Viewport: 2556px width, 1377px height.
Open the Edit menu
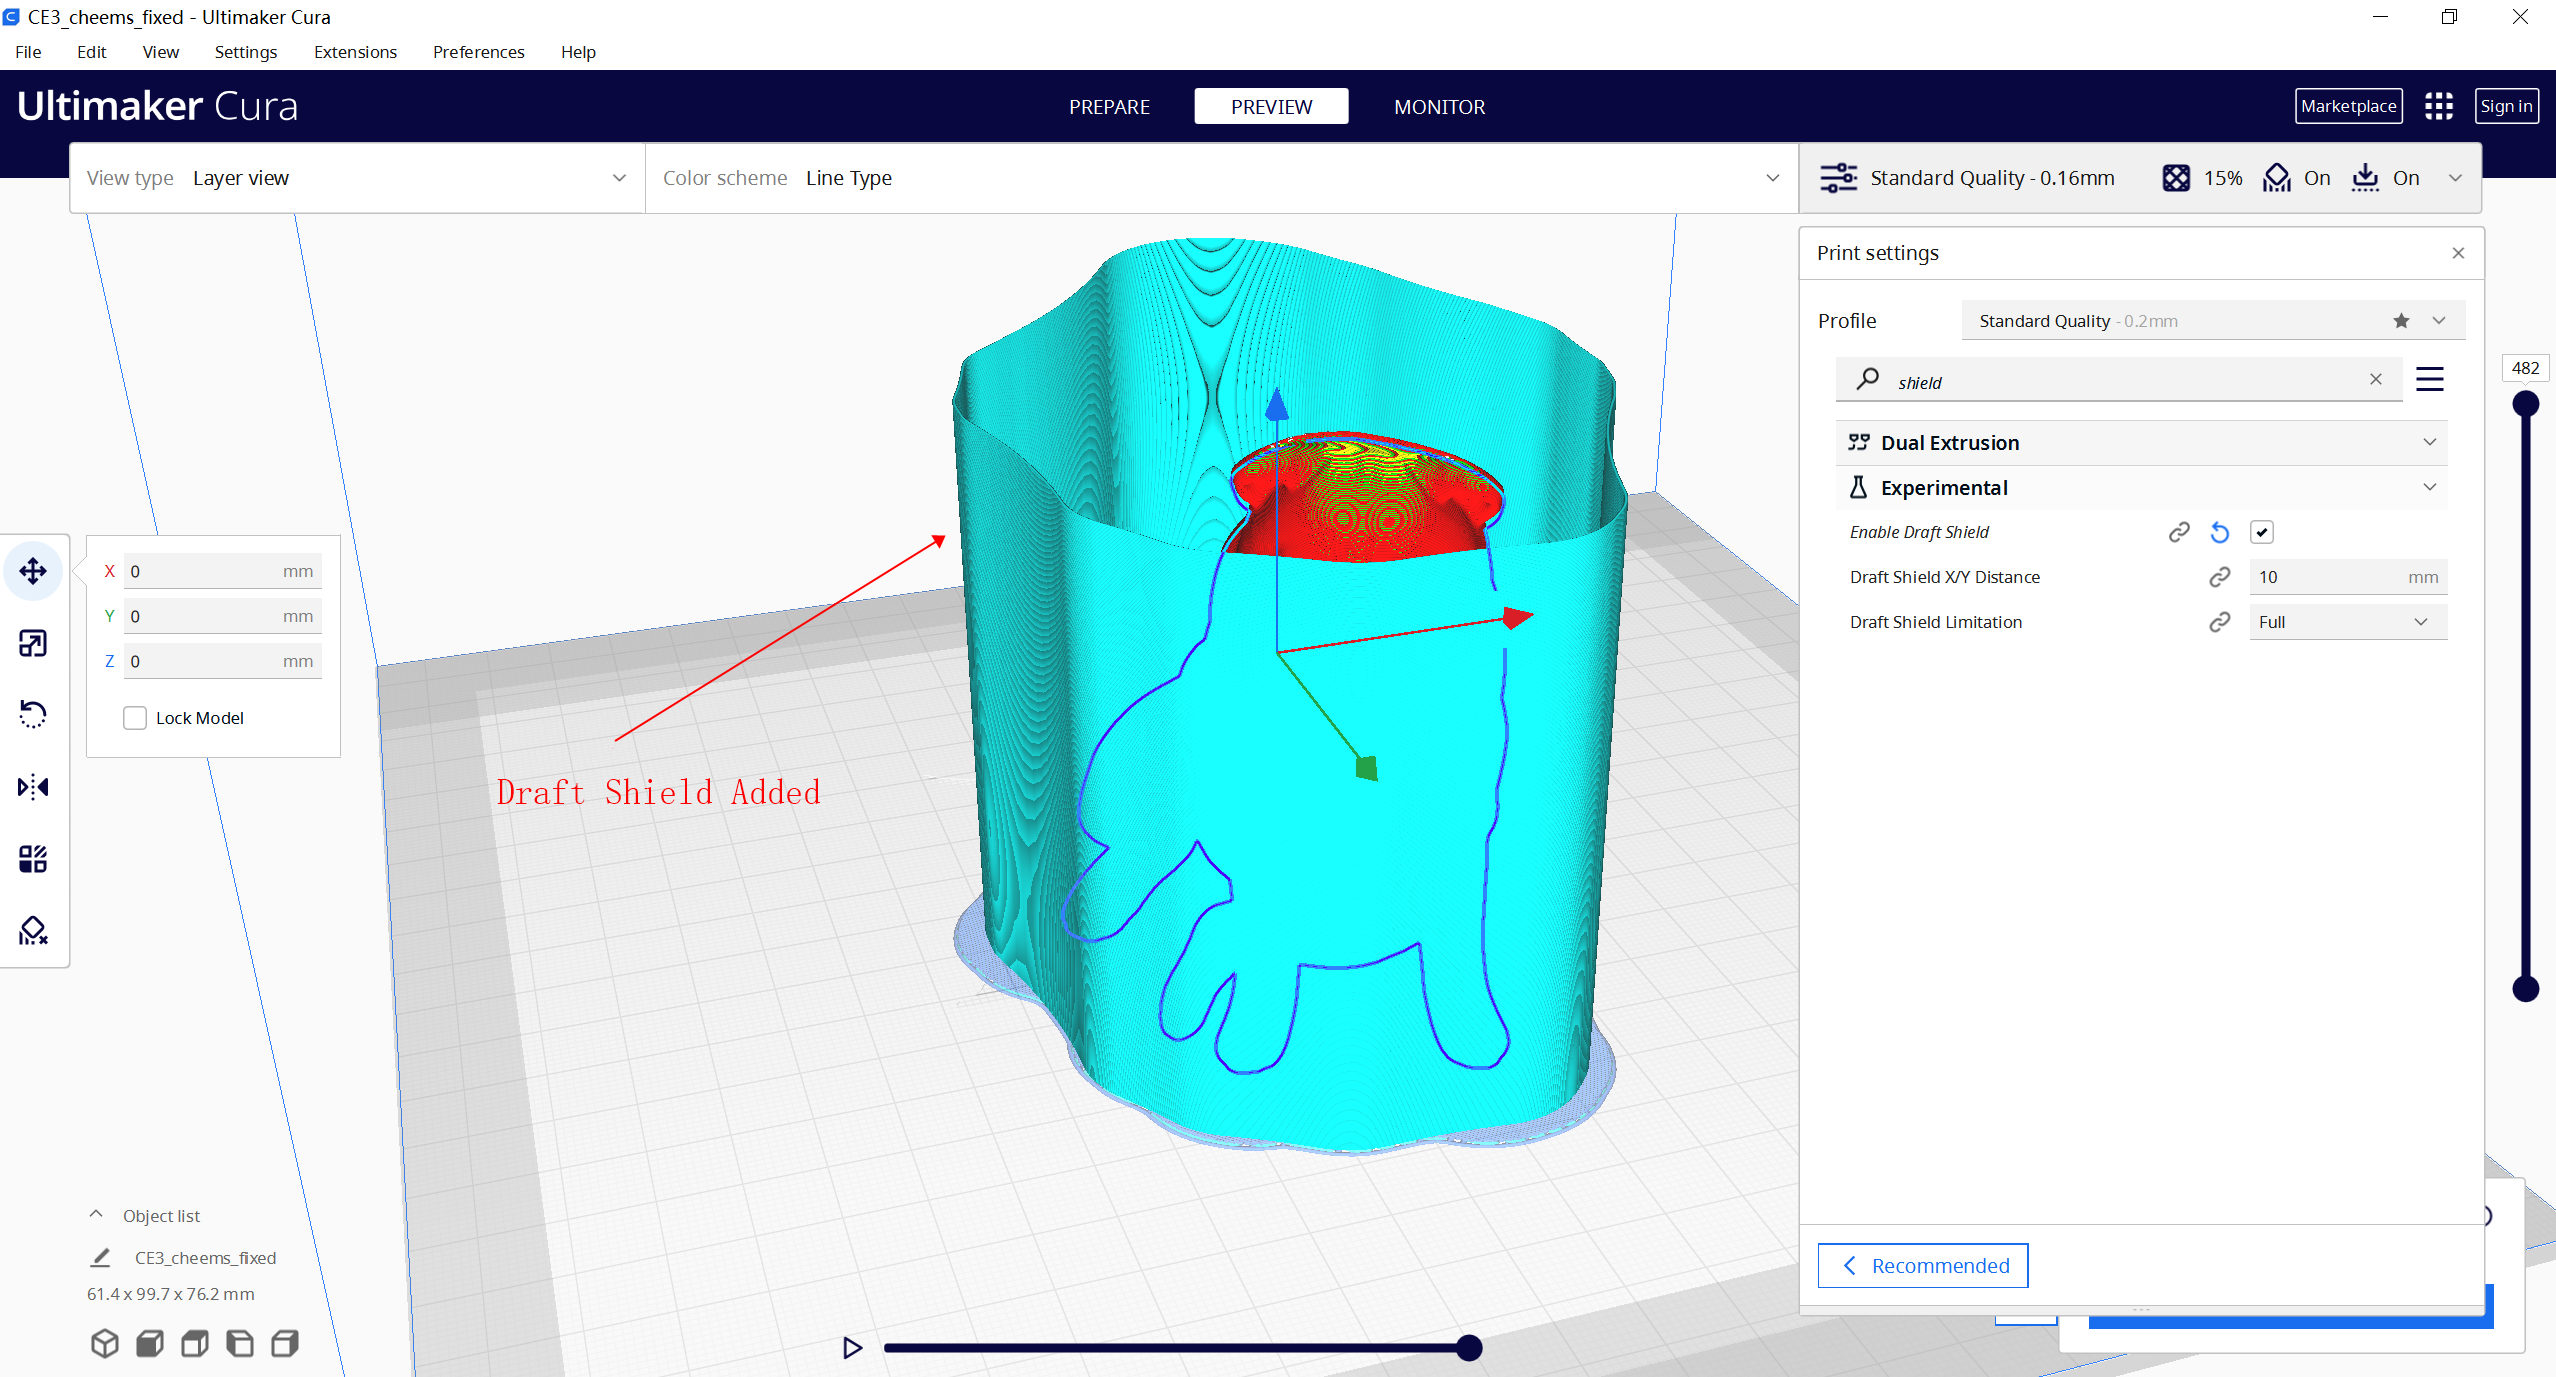click(92, 52)
